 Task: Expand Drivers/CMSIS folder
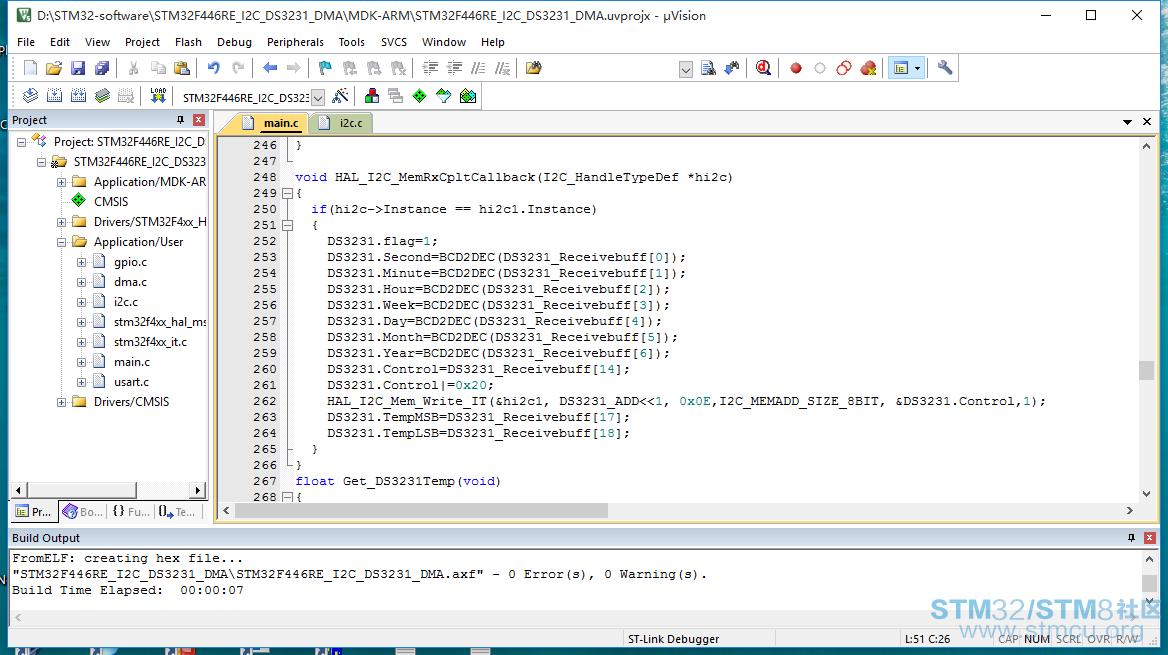tap(62, 402)
